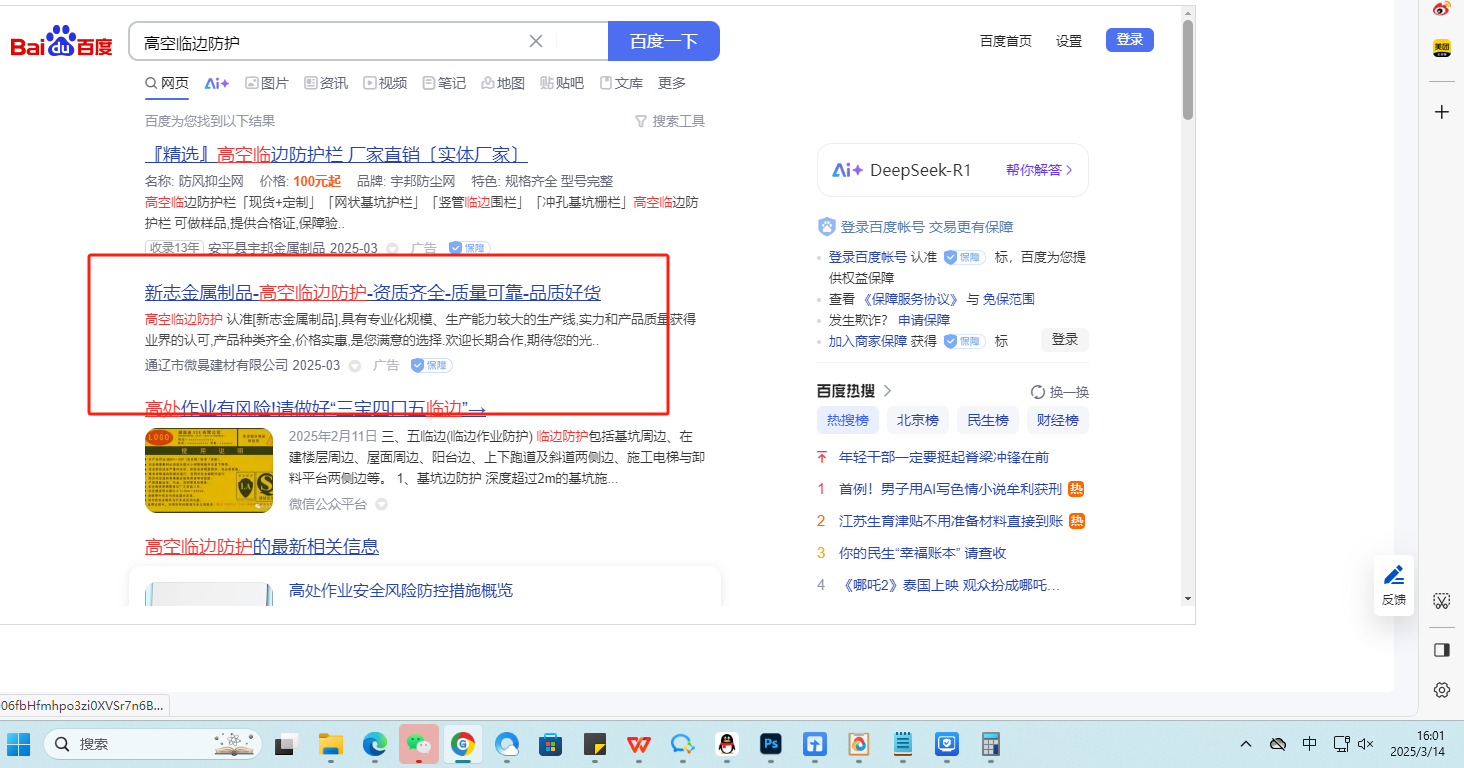Click the screenshot scissors icon in sidebar
This screenshot has height=768, width=1464.
coord(1441,601)
